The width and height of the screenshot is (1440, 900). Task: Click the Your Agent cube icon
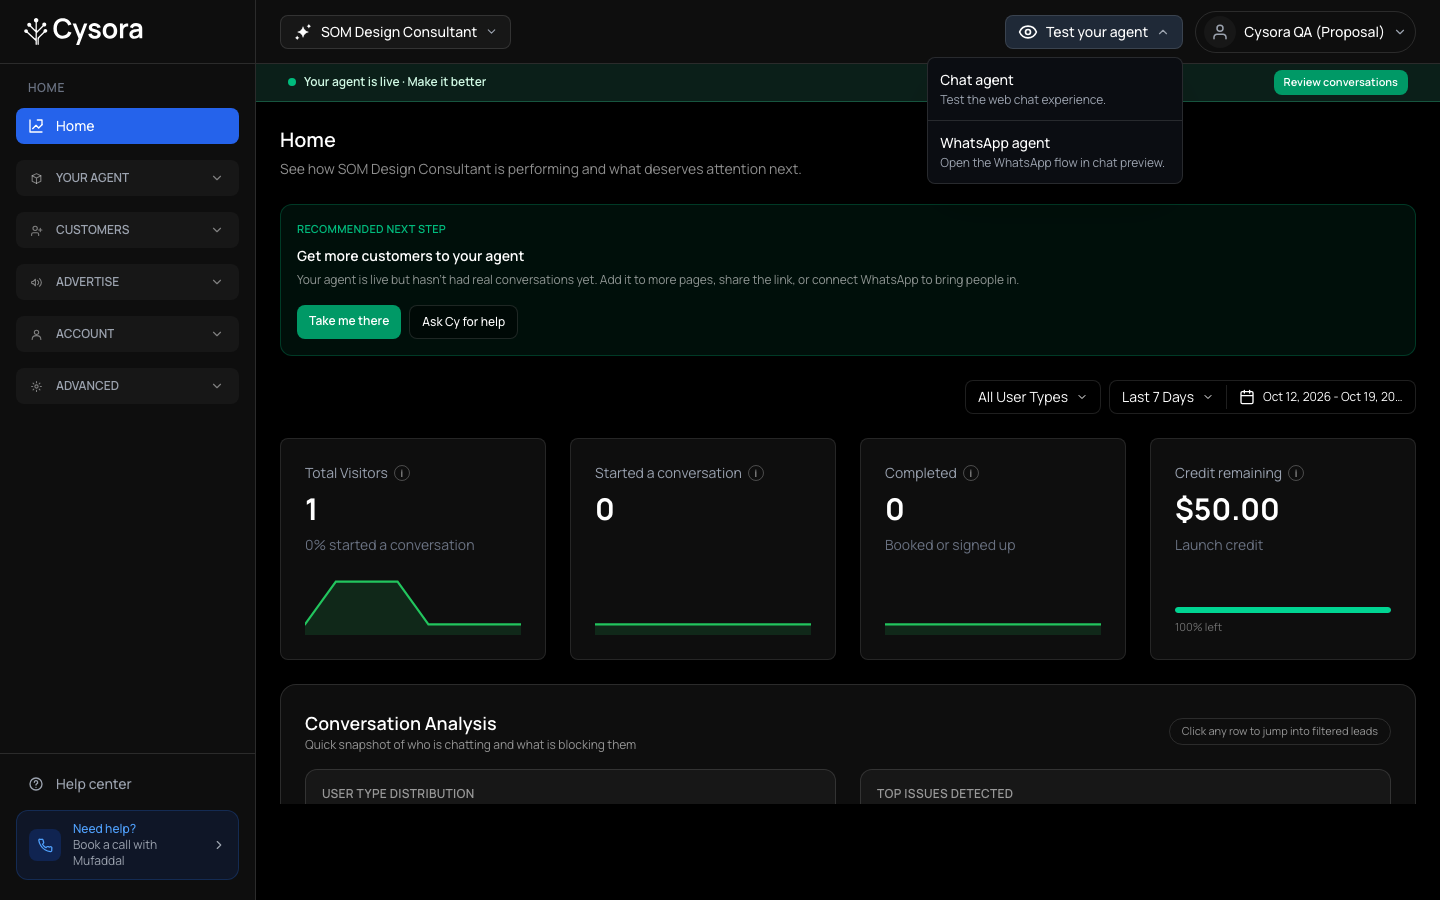coord(37,178)
